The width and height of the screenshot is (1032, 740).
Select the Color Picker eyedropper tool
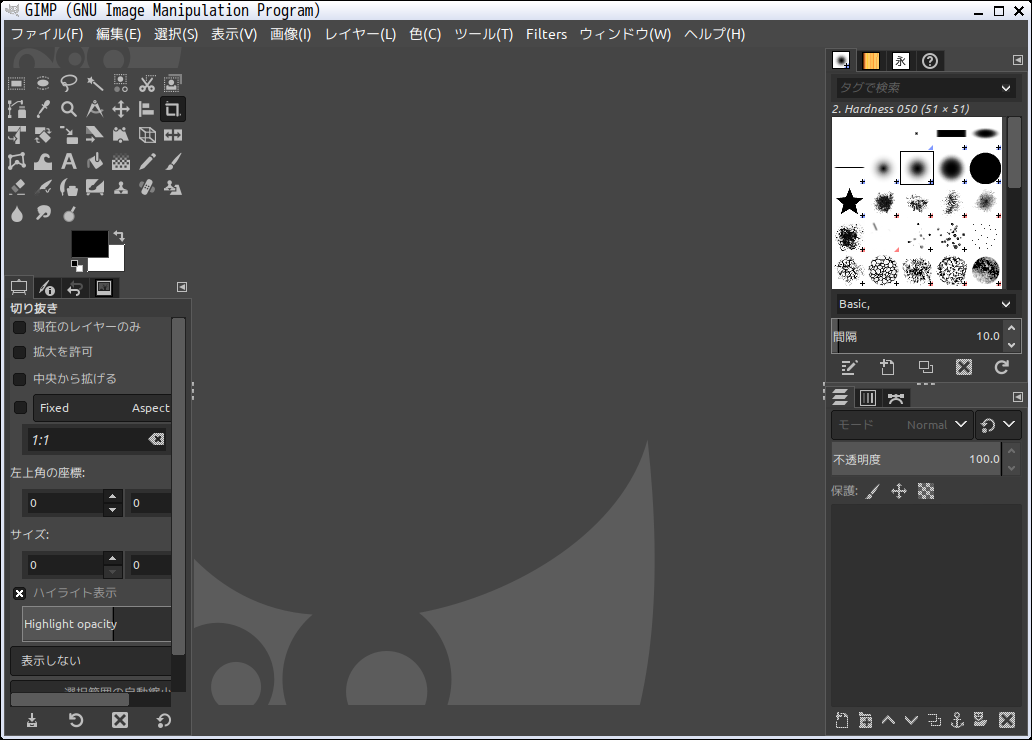pyautogui.click(x=43, y=109)
